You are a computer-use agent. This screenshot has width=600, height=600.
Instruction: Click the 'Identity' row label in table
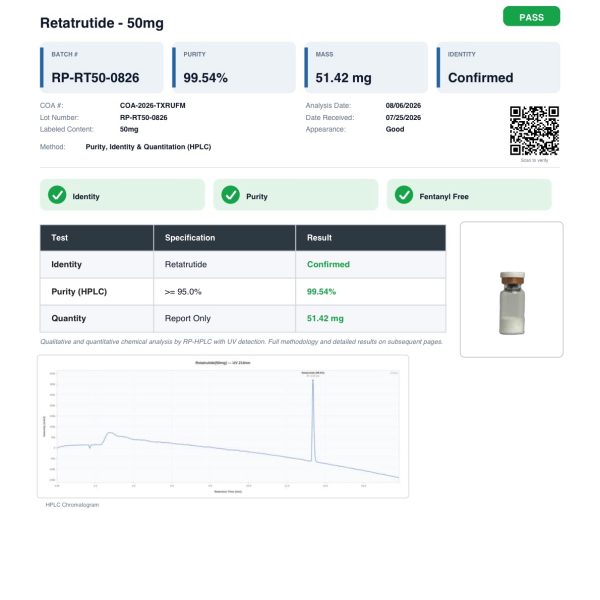click(67, 264)
